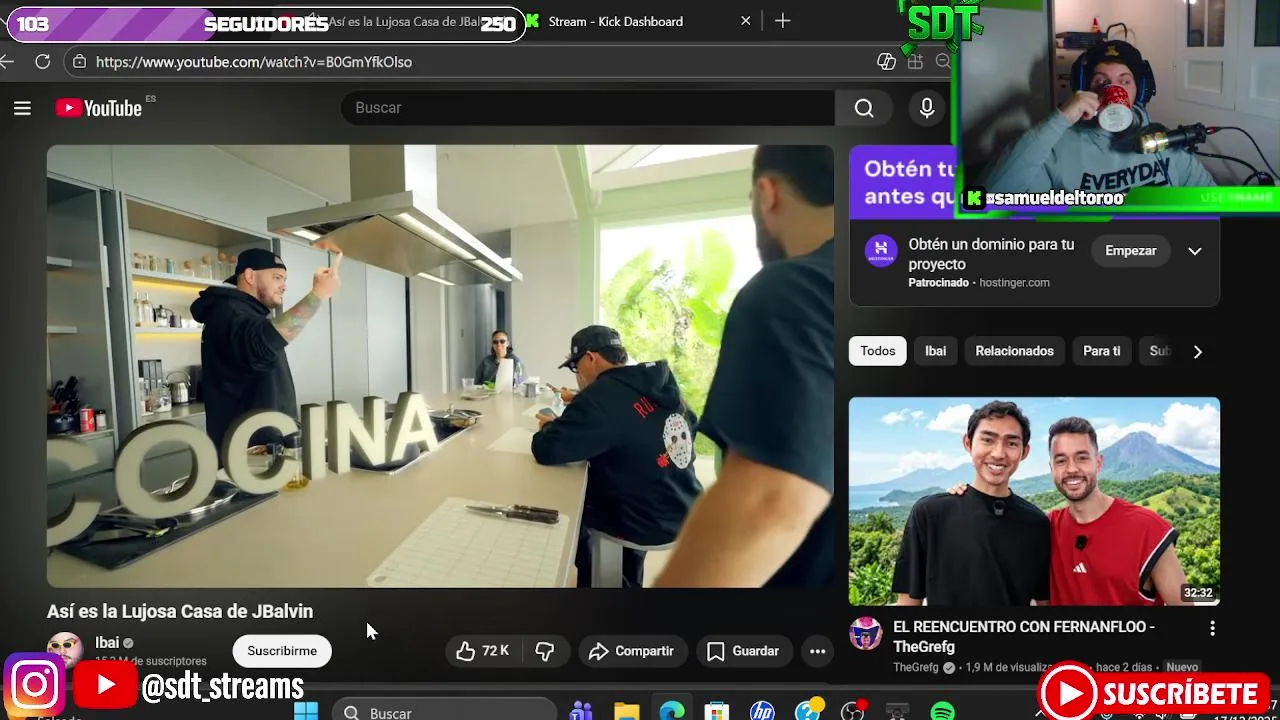The width and height of the screenshot is (1280, 720).
Task: Open File Explorer from taskbar
Action: (x=626, y=712)
